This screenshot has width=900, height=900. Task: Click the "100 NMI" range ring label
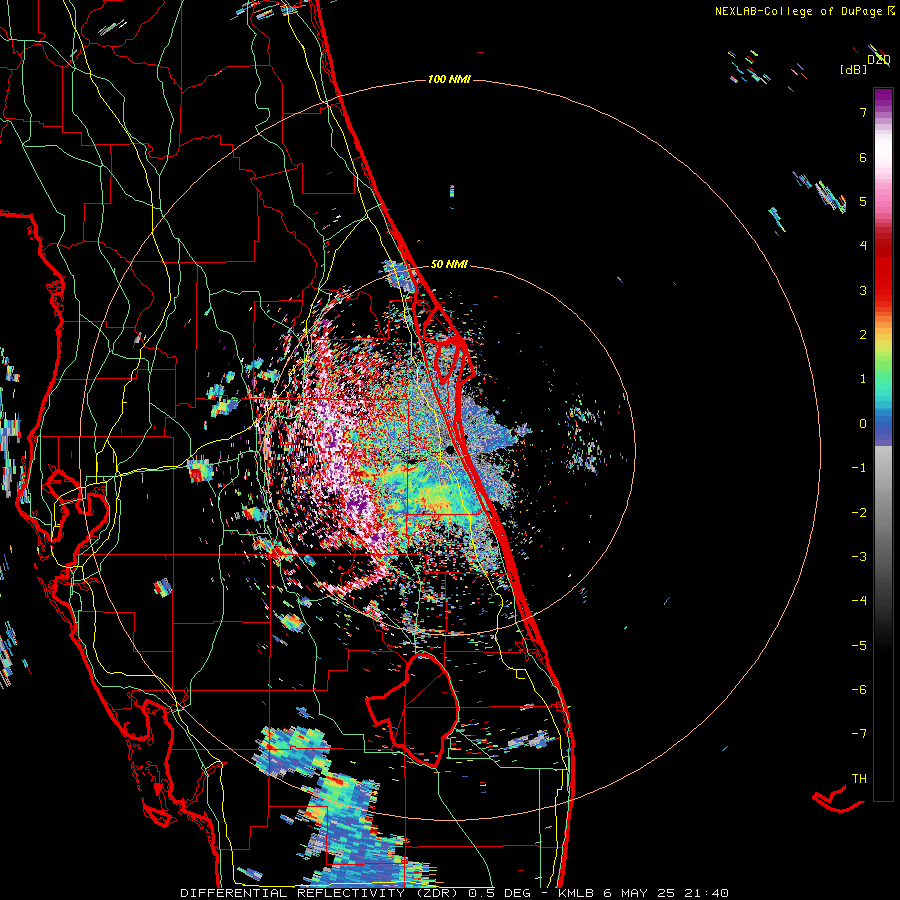tap(449, 79)
